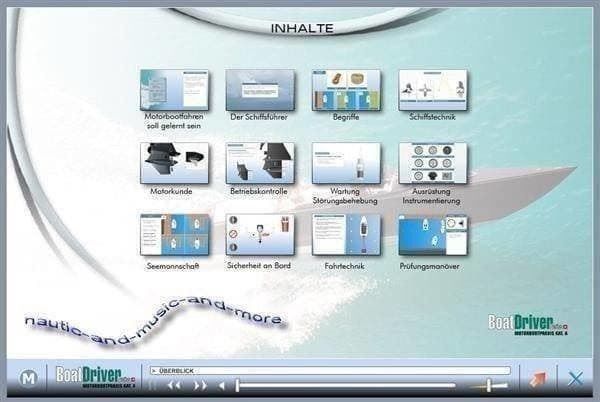
Task: Open the 'Fahrtechnik' chapter thumbnail
Action: point(346,235)
